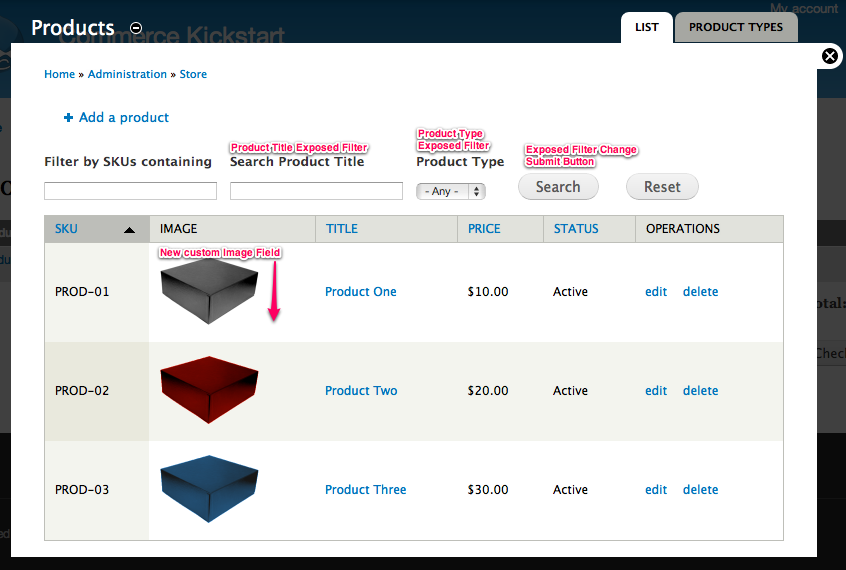Select the PROD-02 SKU text
846x570 pixels.
[x=82, y=390]
